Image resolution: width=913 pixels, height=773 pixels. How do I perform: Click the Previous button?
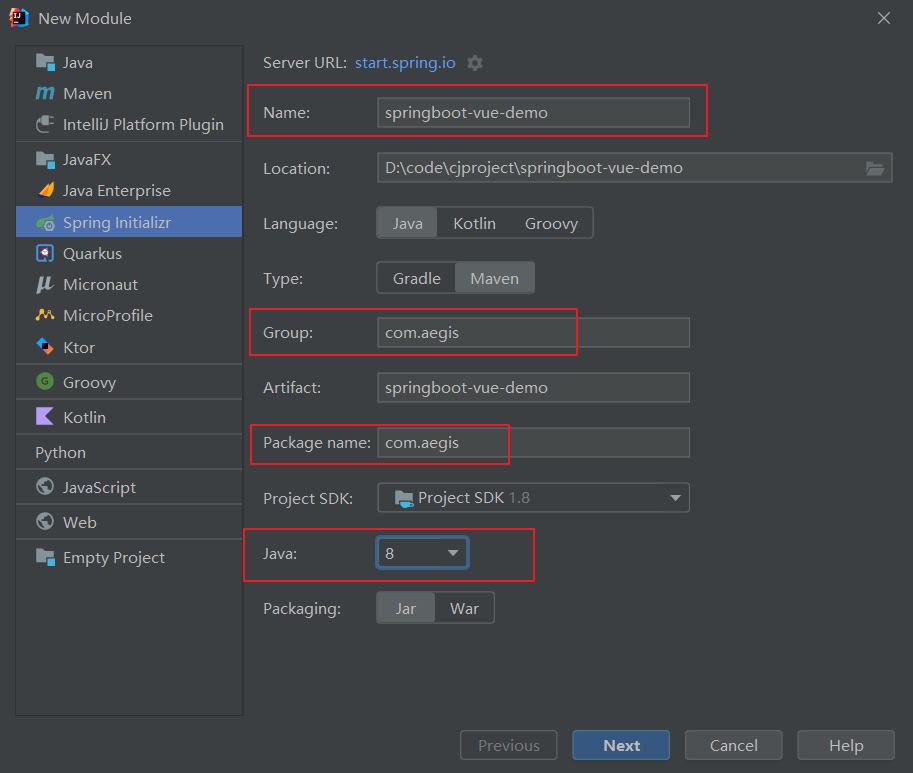(x=508, y=745)
